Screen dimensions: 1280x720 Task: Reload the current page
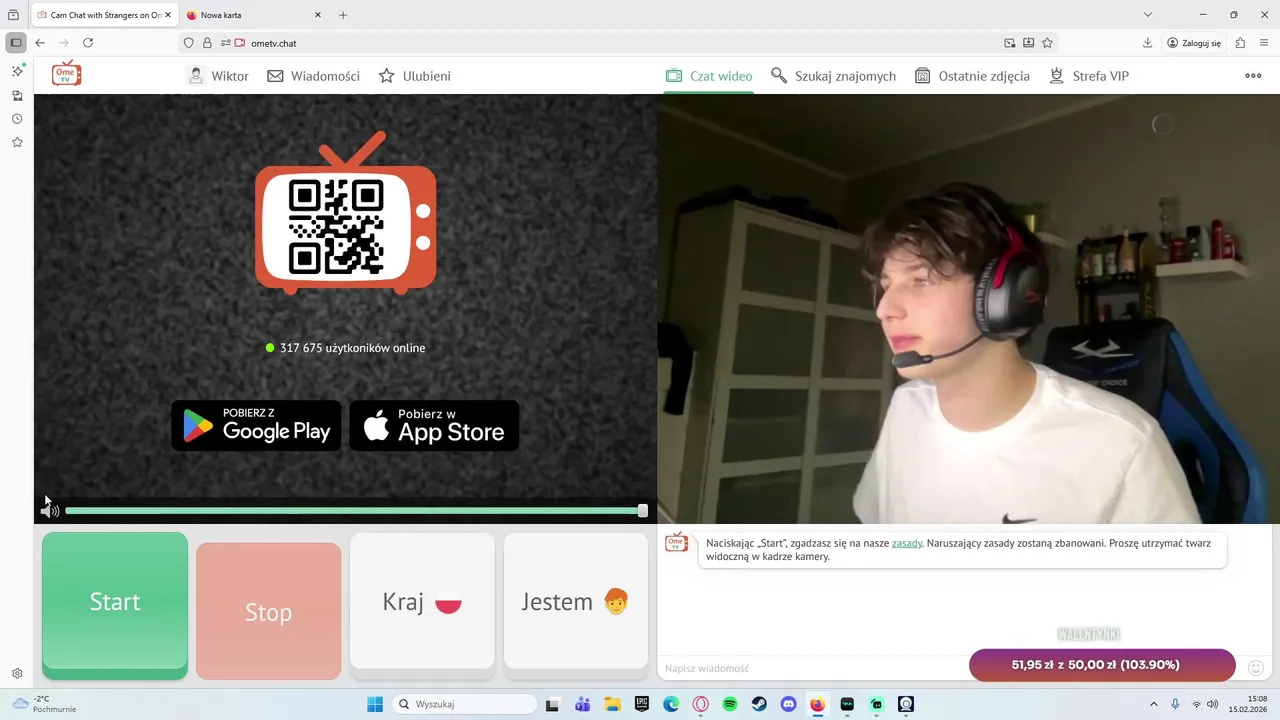click(x=88, y=43)
